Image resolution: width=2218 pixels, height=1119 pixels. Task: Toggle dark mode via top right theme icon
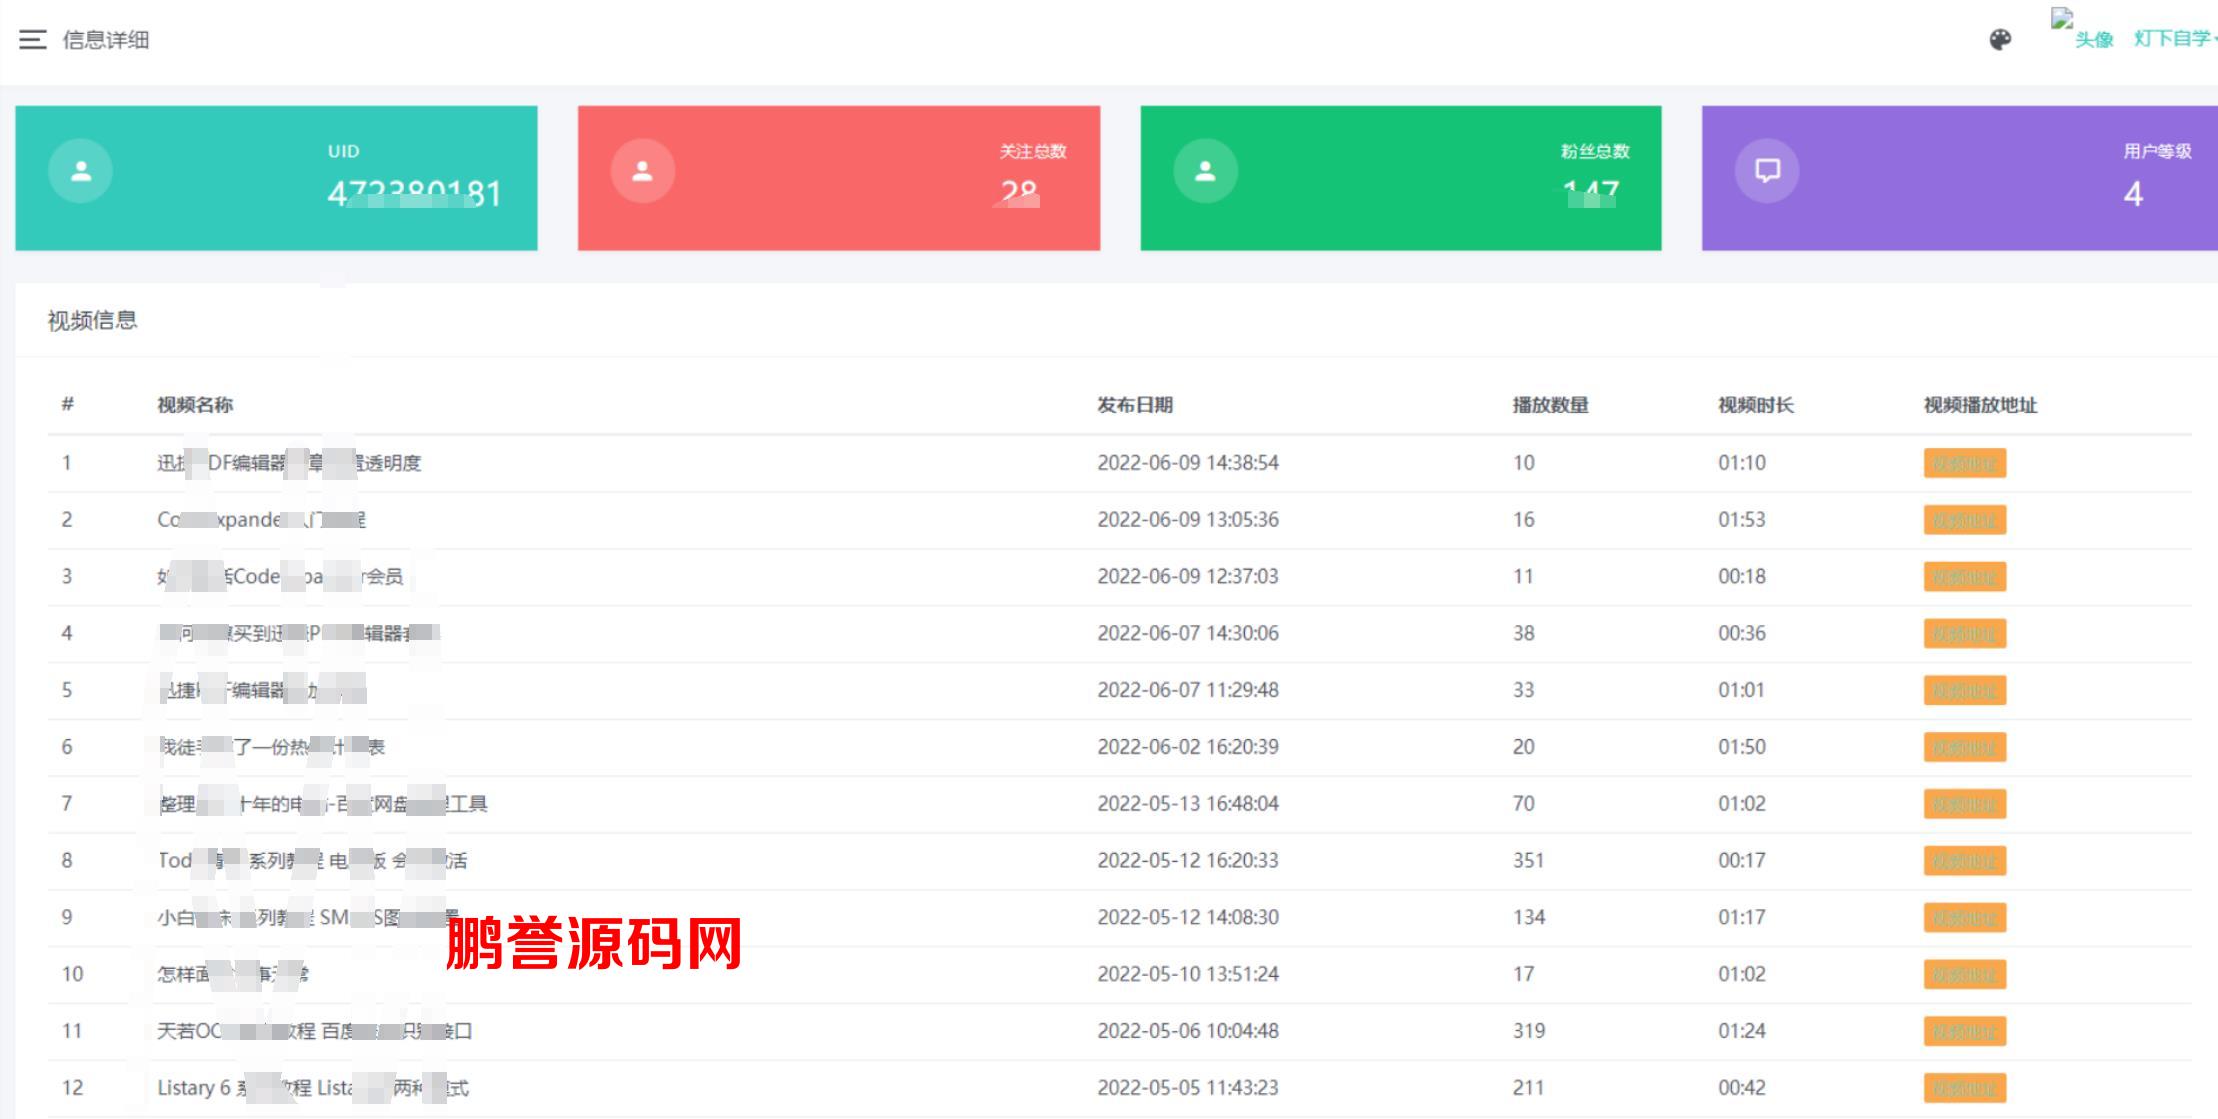point(2001,39)
